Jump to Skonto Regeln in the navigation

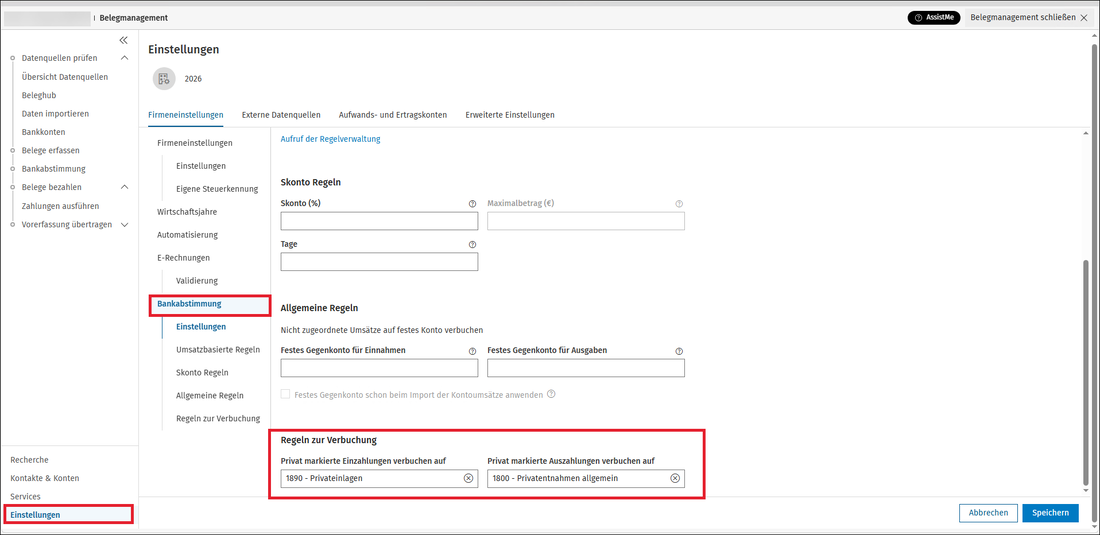click(202, 372)
